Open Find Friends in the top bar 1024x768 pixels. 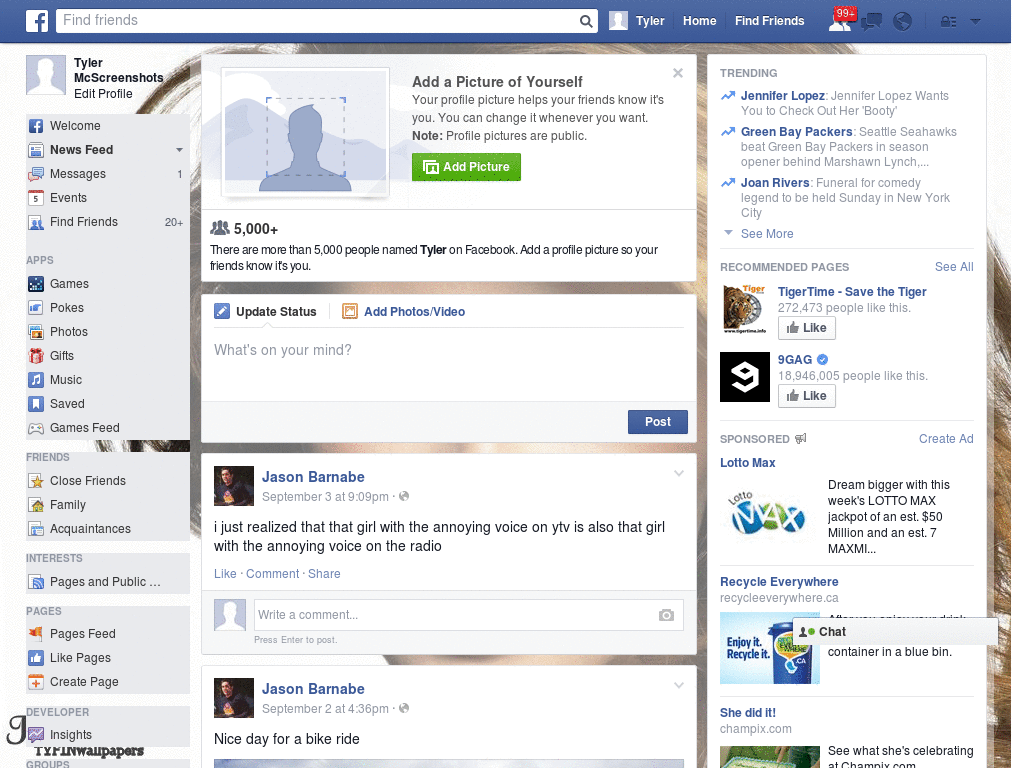(769, 21)
